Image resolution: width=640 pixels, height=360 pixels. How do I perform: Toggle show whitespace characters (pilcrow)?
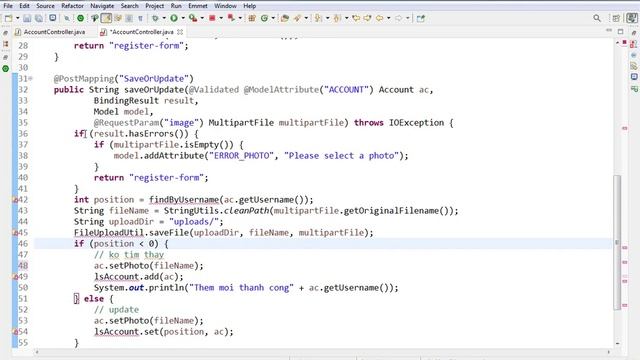point(140,18)
